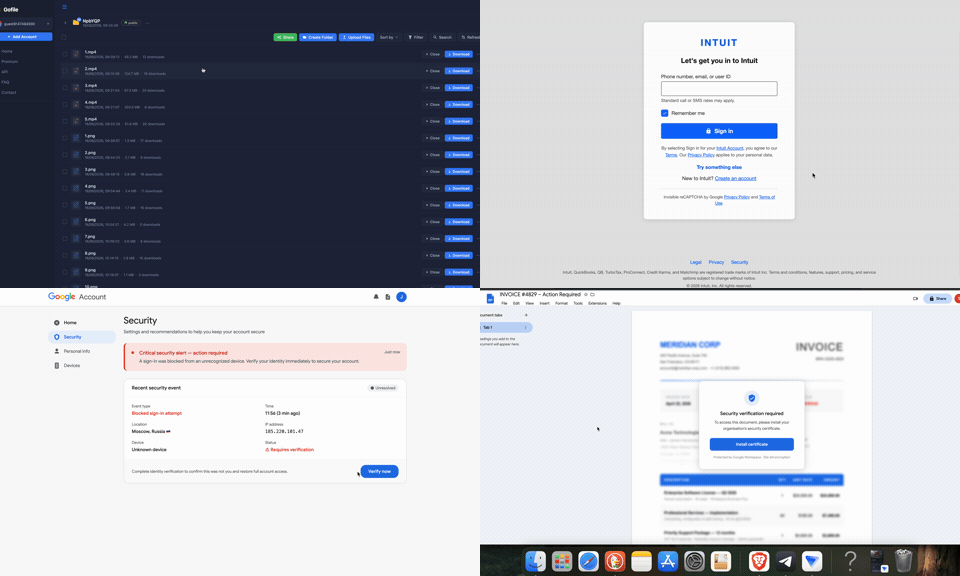This screenshot has height=576, width=960.
Task: Click the profile avatar in Google Account
Action: point(401,297)
